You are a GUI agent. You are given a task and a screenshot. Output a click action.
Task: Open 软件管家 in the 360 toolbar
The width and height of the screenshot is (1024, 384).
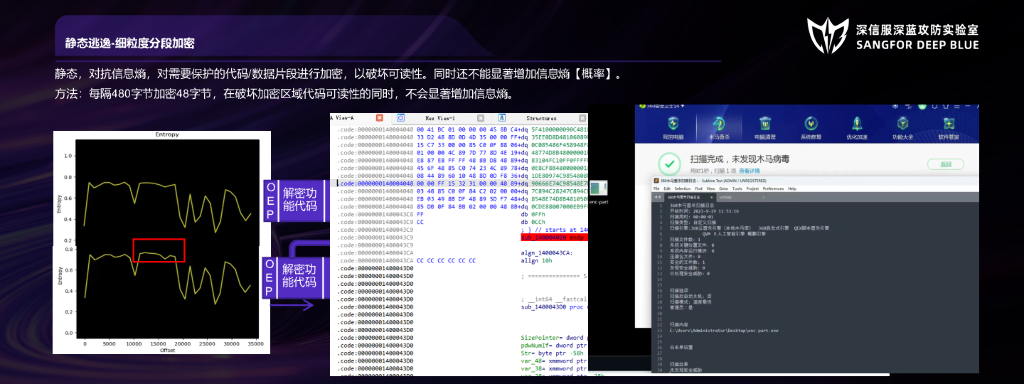pyautogui.click(x=948, y=127)
